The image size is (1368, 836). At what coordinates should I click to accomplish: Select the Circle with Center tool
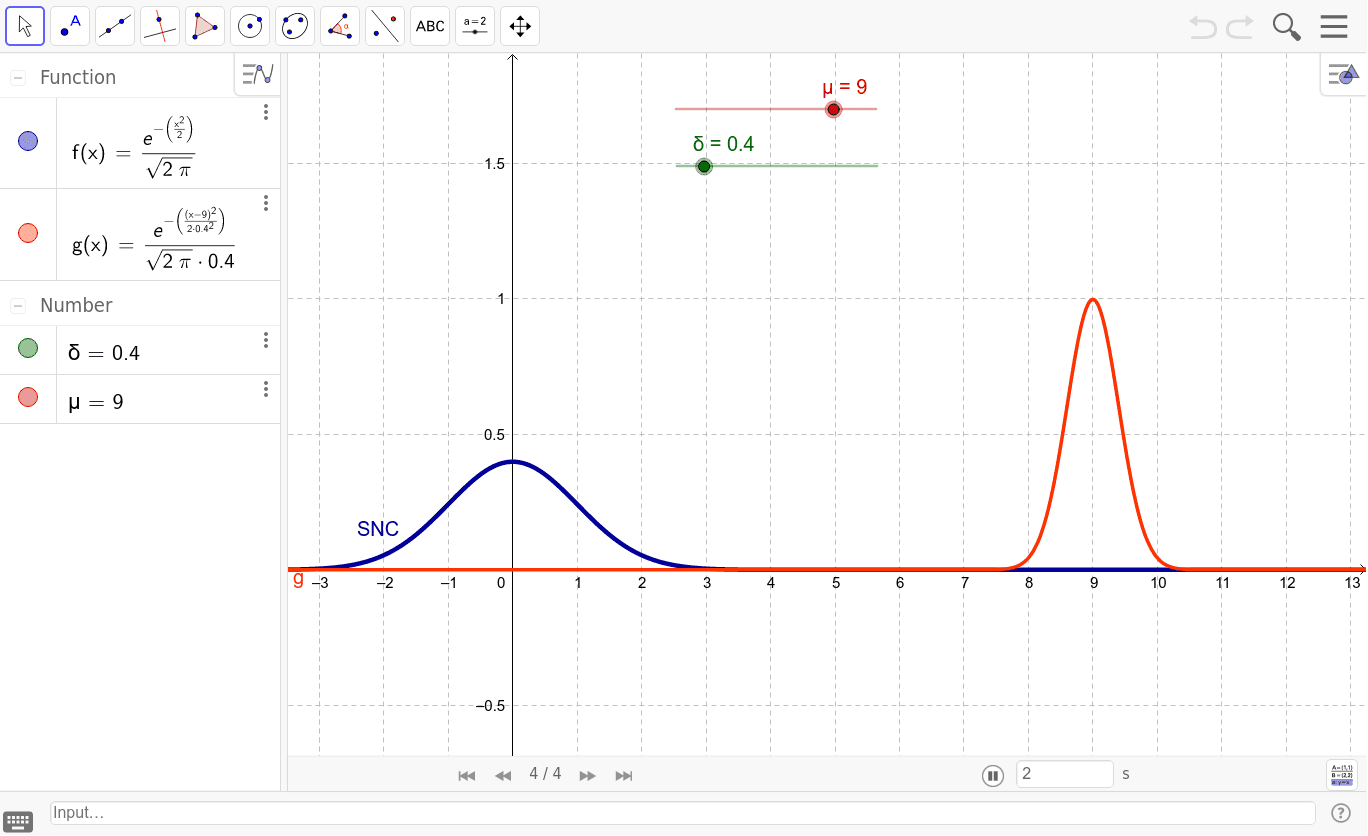click(250, 26)
